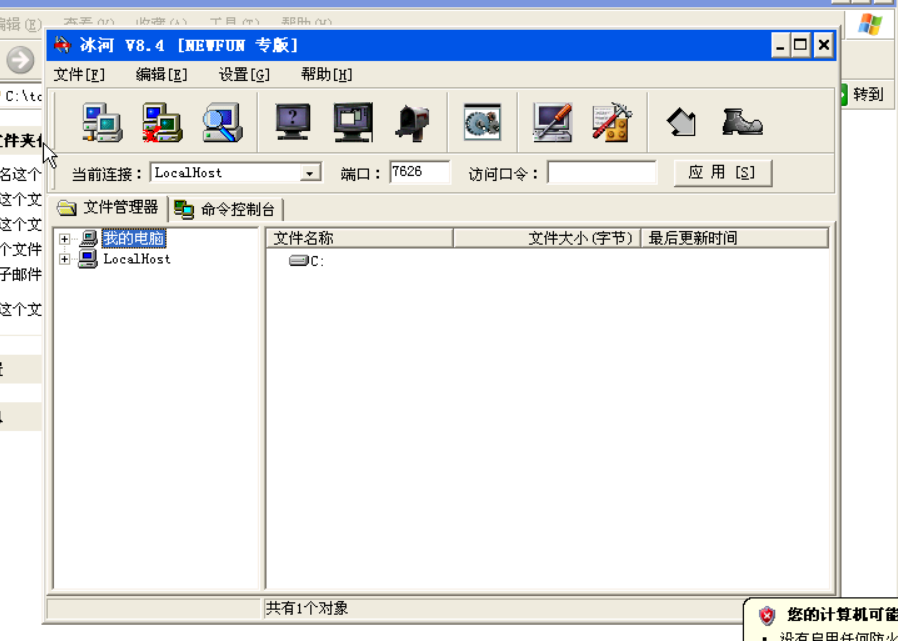Click the auto search magnifier computer icon
The width and height of the screenshot is (898, 641).
(222, 122)
